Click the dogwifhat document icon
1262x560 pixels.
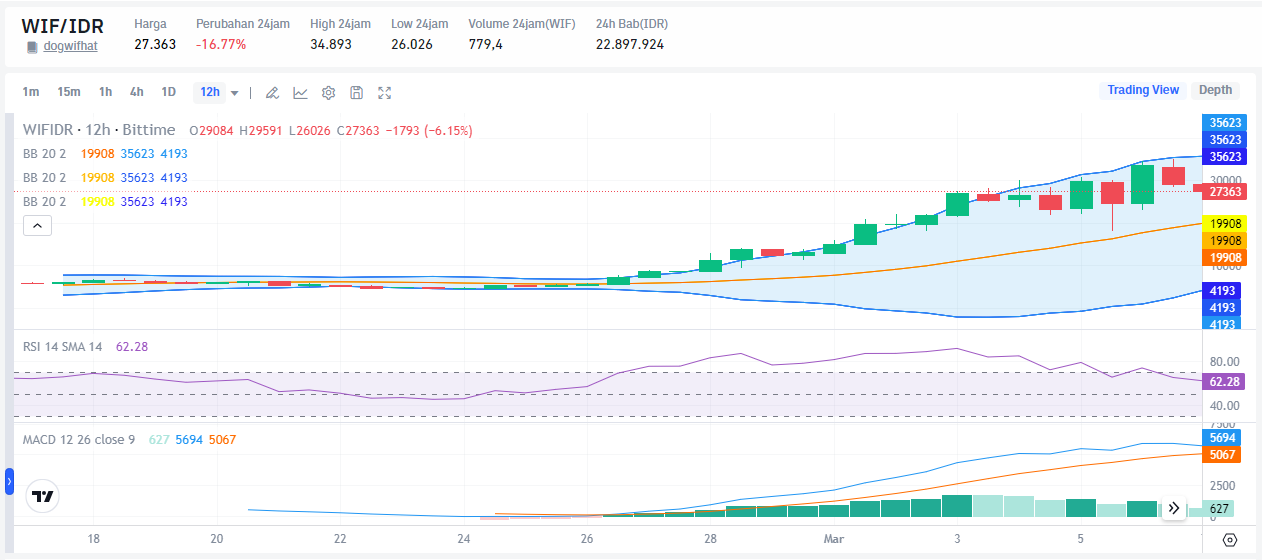coord(32,46)
